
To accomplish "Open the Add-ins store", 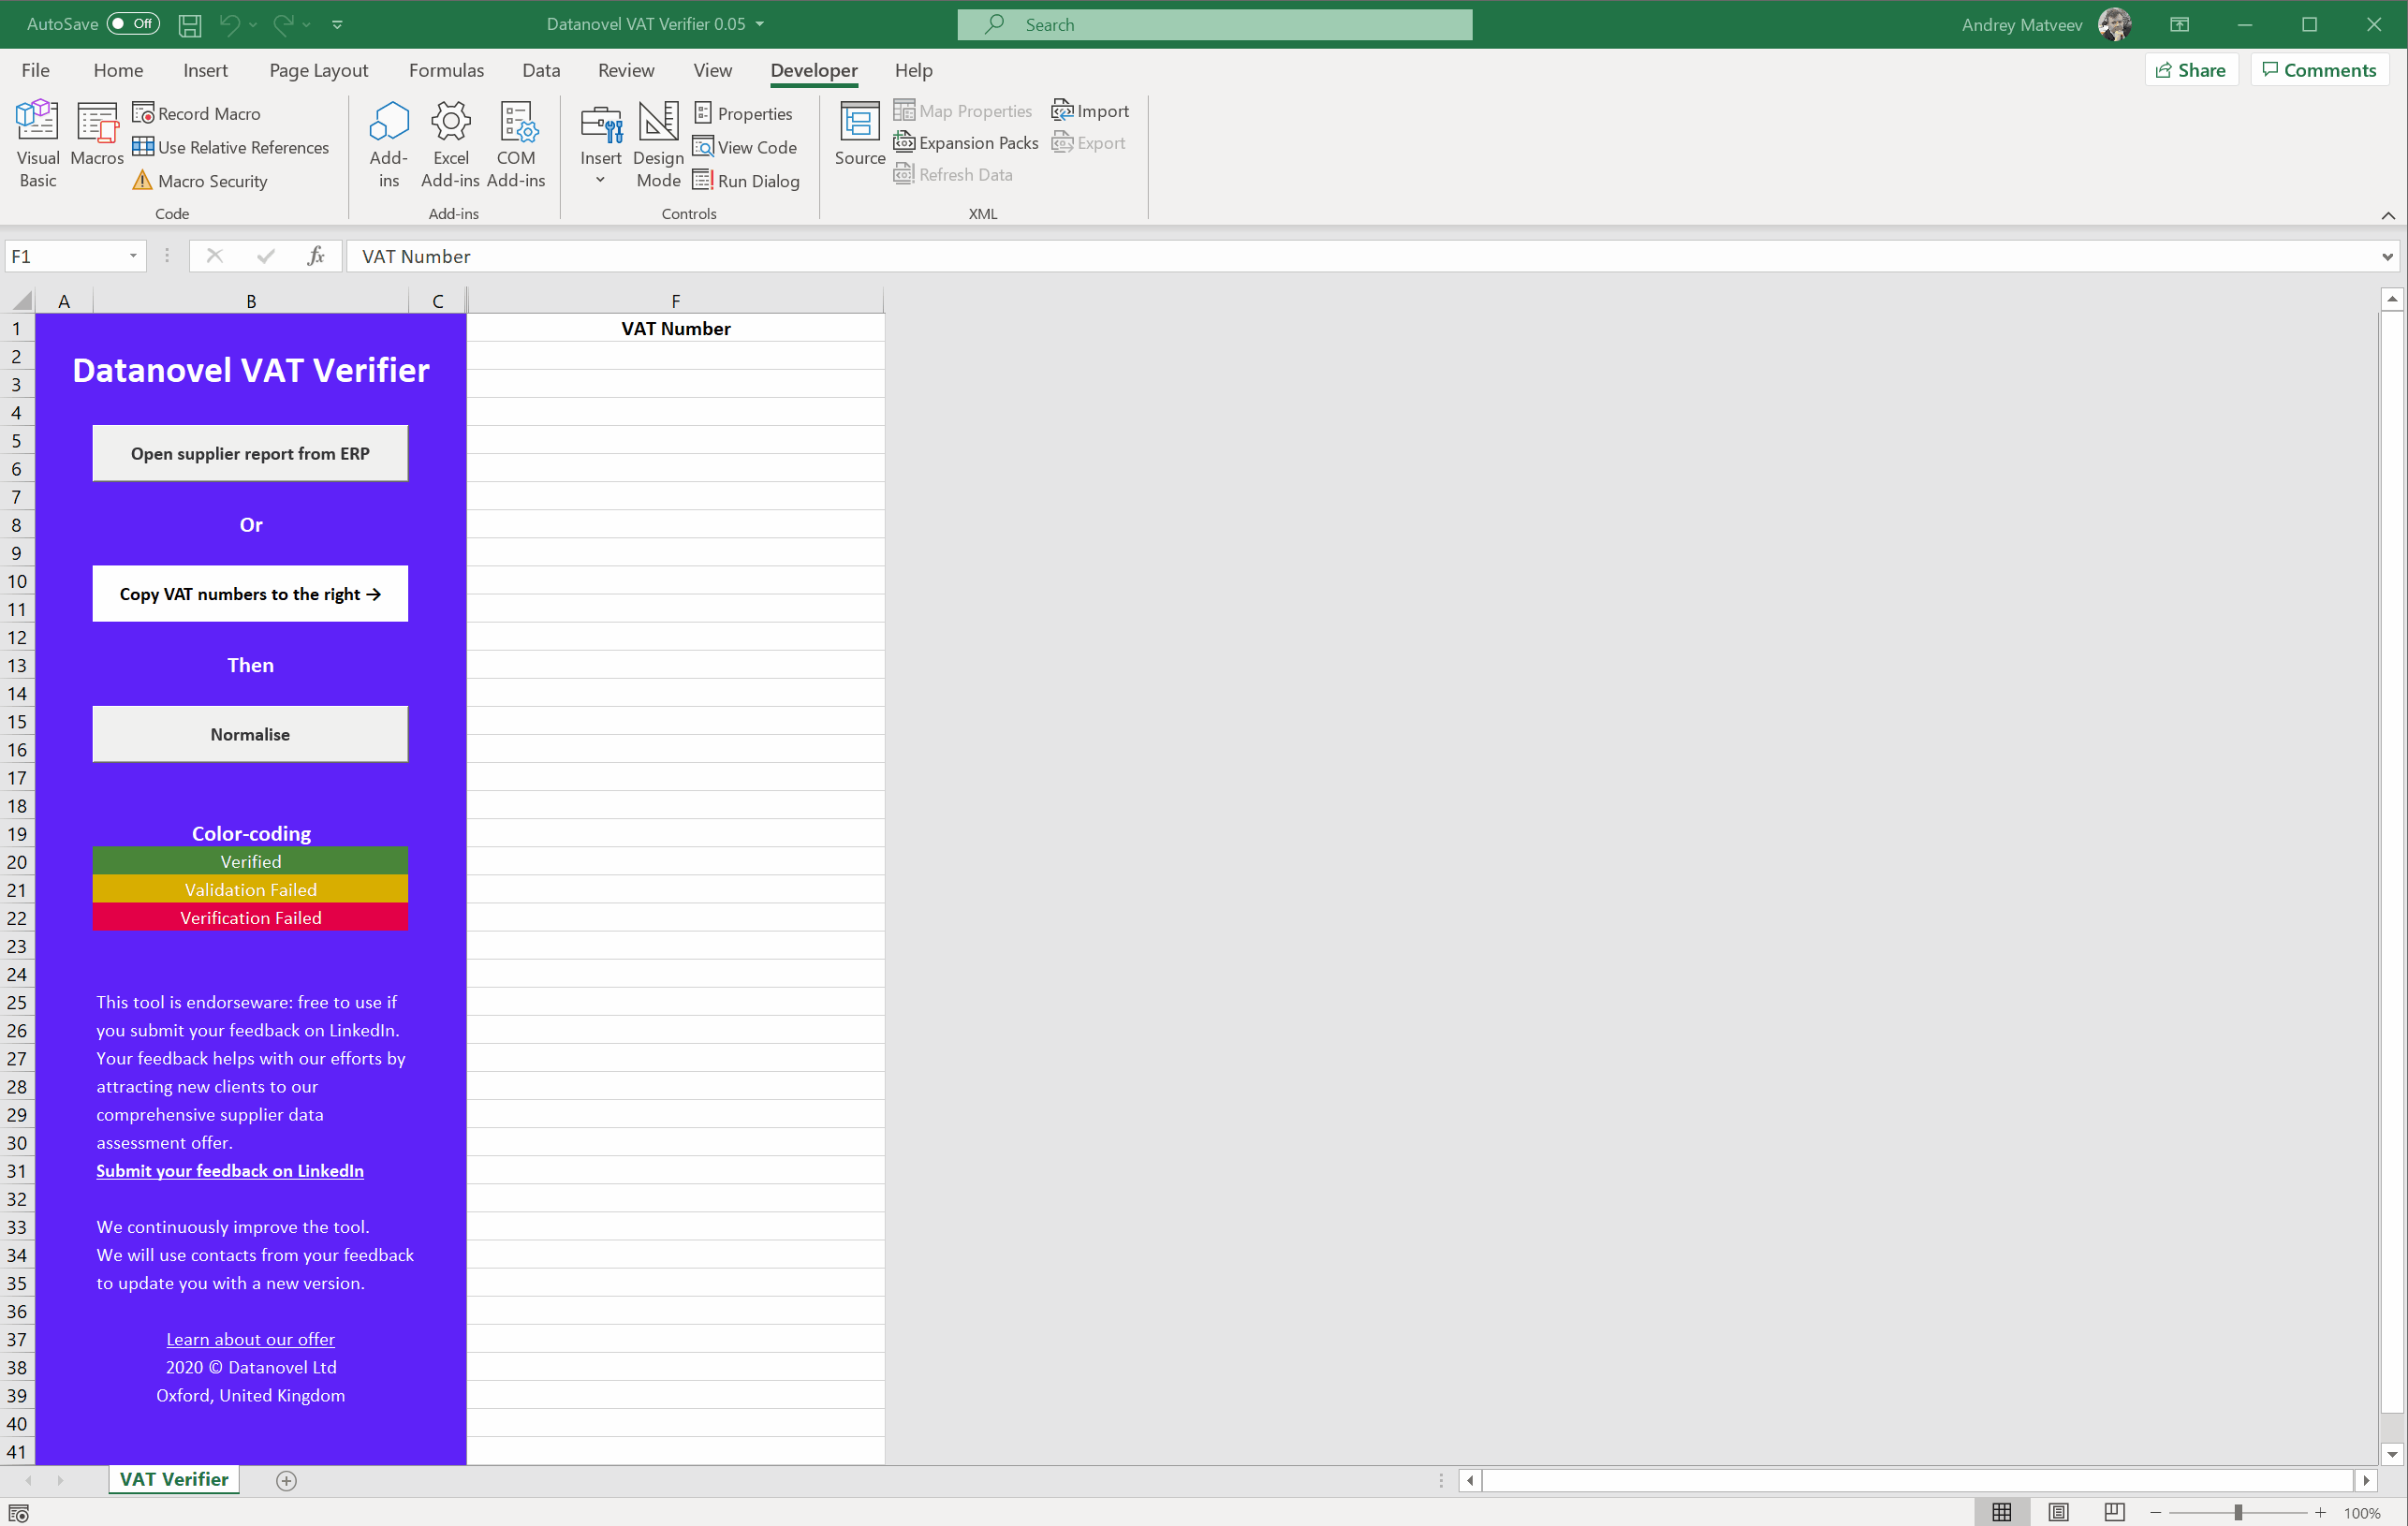I will 388,144.
